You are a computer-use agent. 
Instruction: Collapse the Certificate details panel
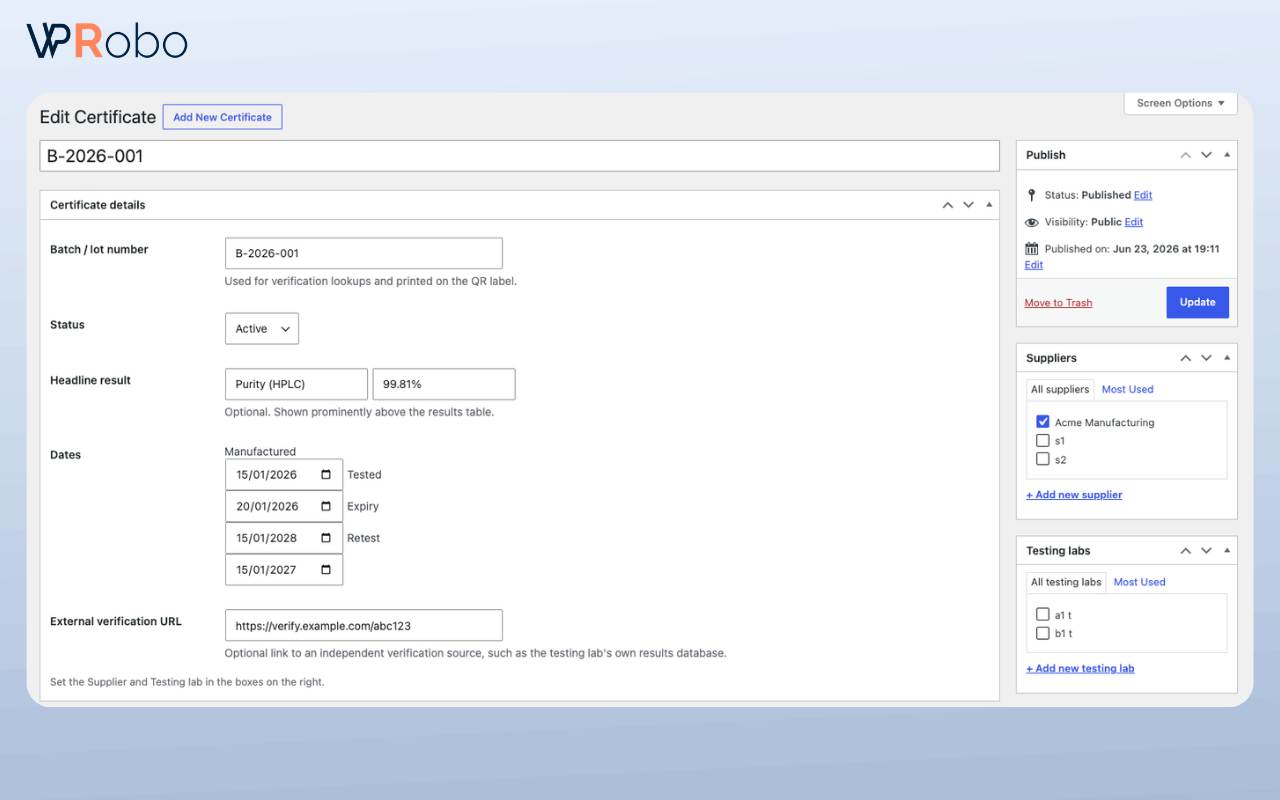tap(989, 205)
